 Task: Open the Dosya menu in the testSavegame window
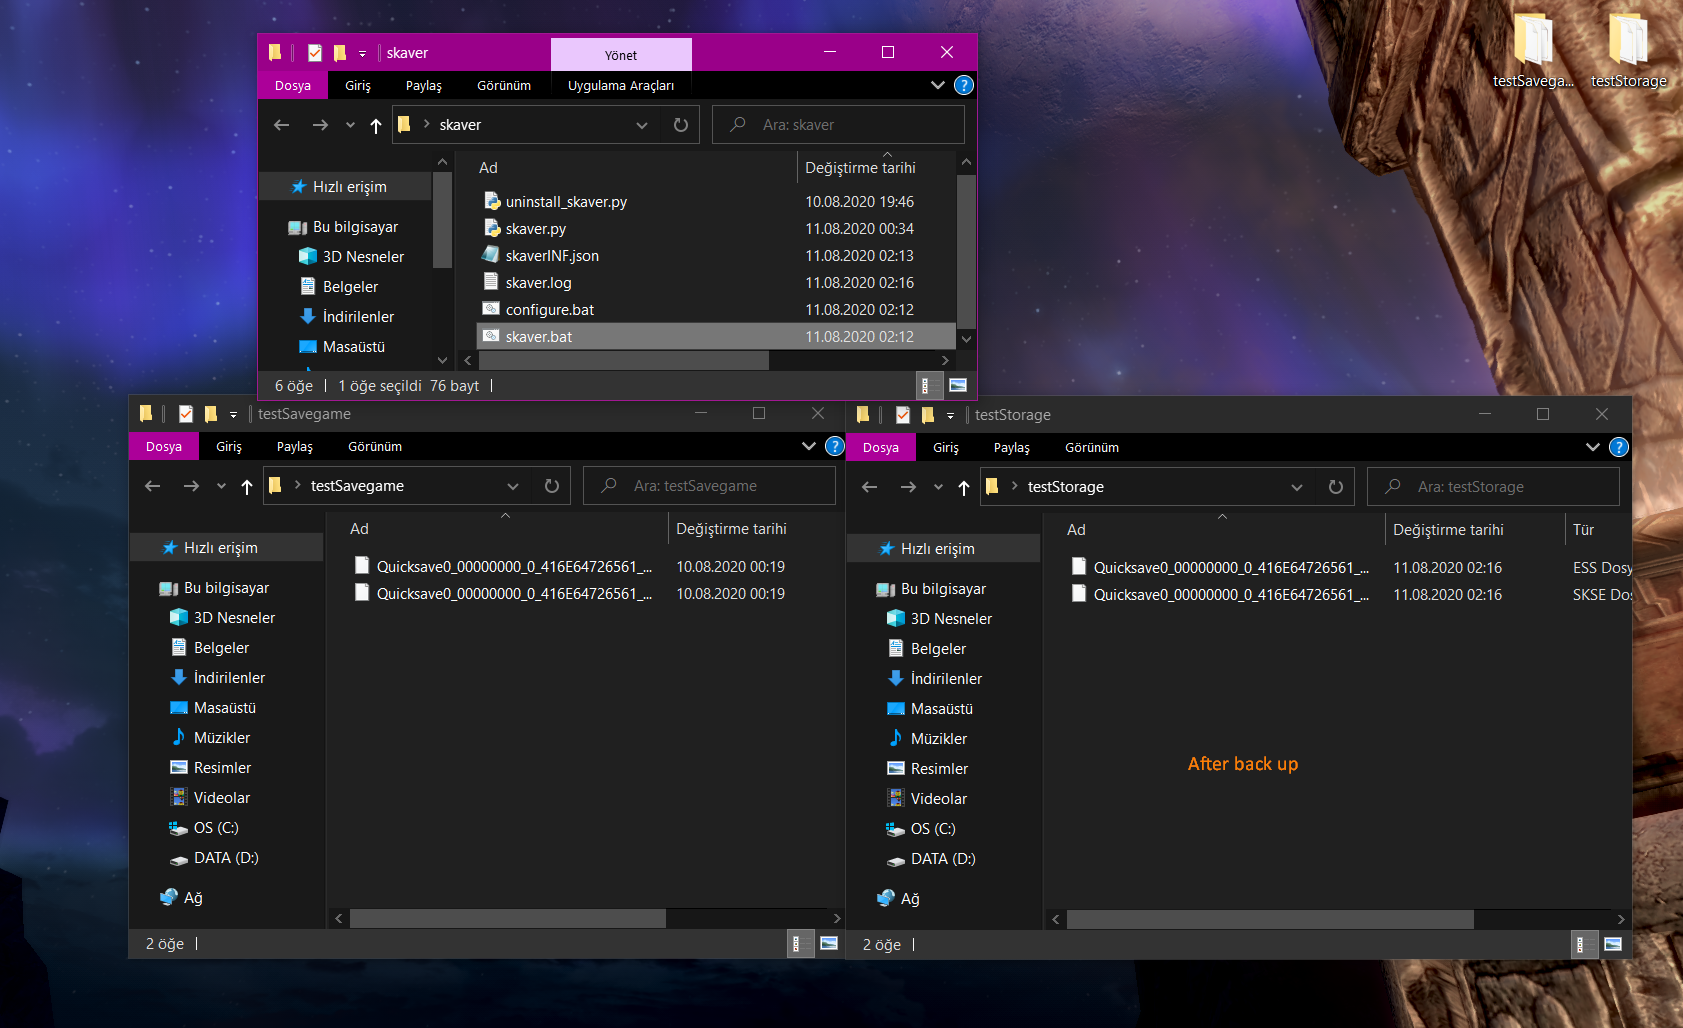pyautogui.click(x=164, y=446)
